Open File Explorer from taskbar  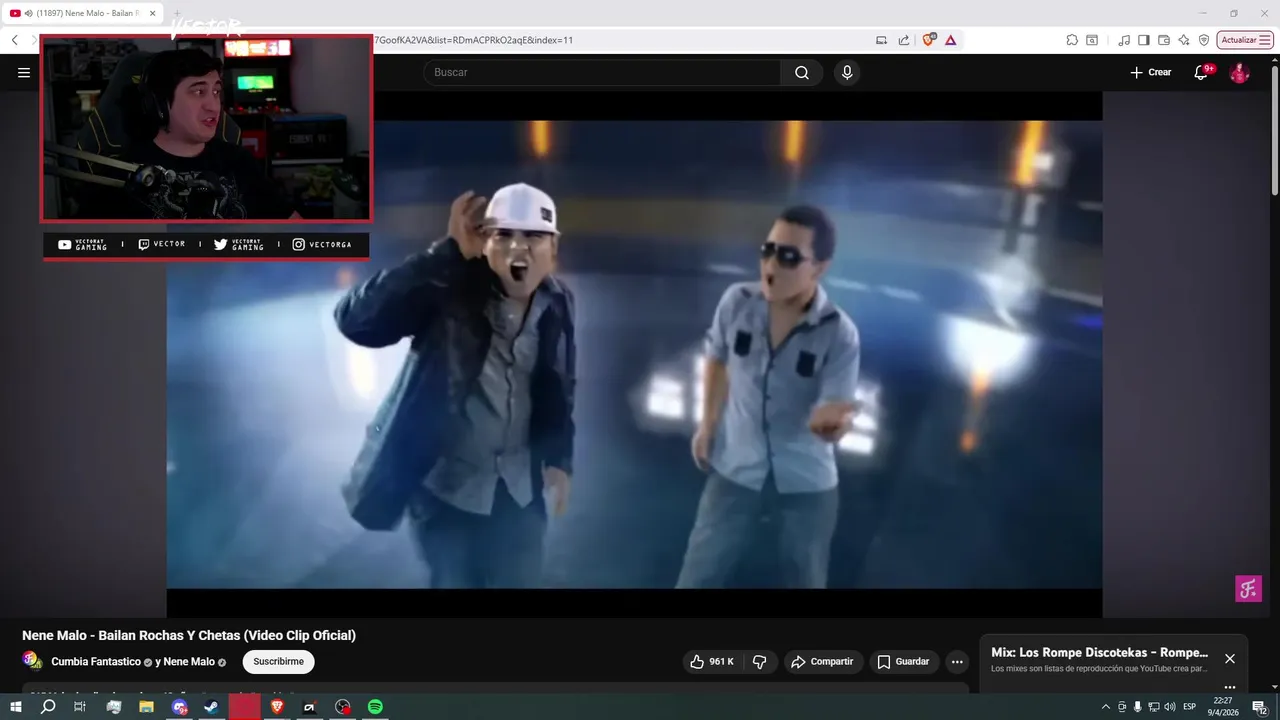[146, 707]
